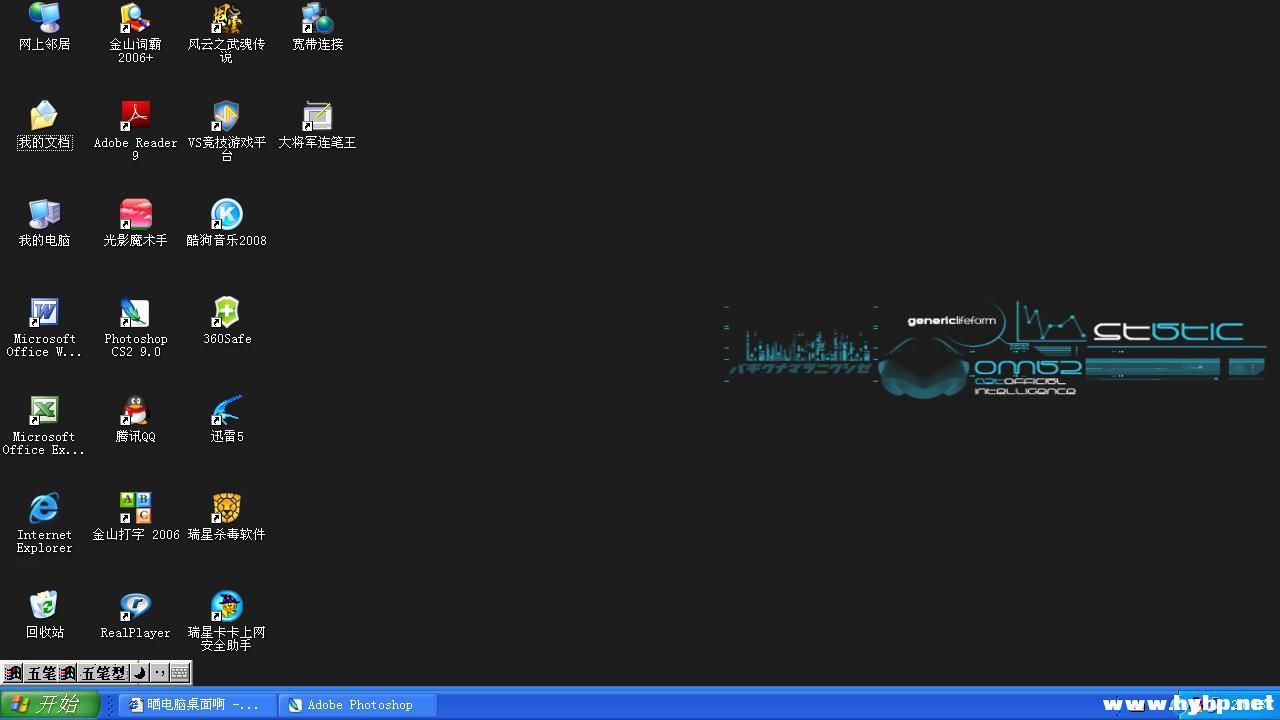
Task: Select the RealPlayer shortcut icon
Action: pyautogui.click(x=135, y=607)
